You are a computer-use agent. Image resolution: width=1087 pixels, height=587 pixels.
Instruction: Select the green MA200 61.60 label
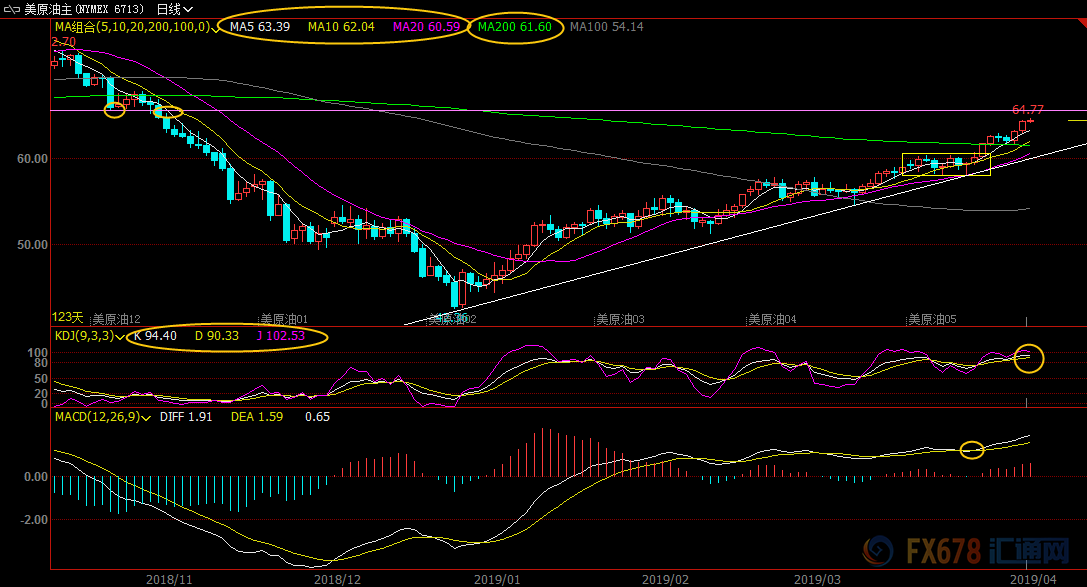[514, 27]
